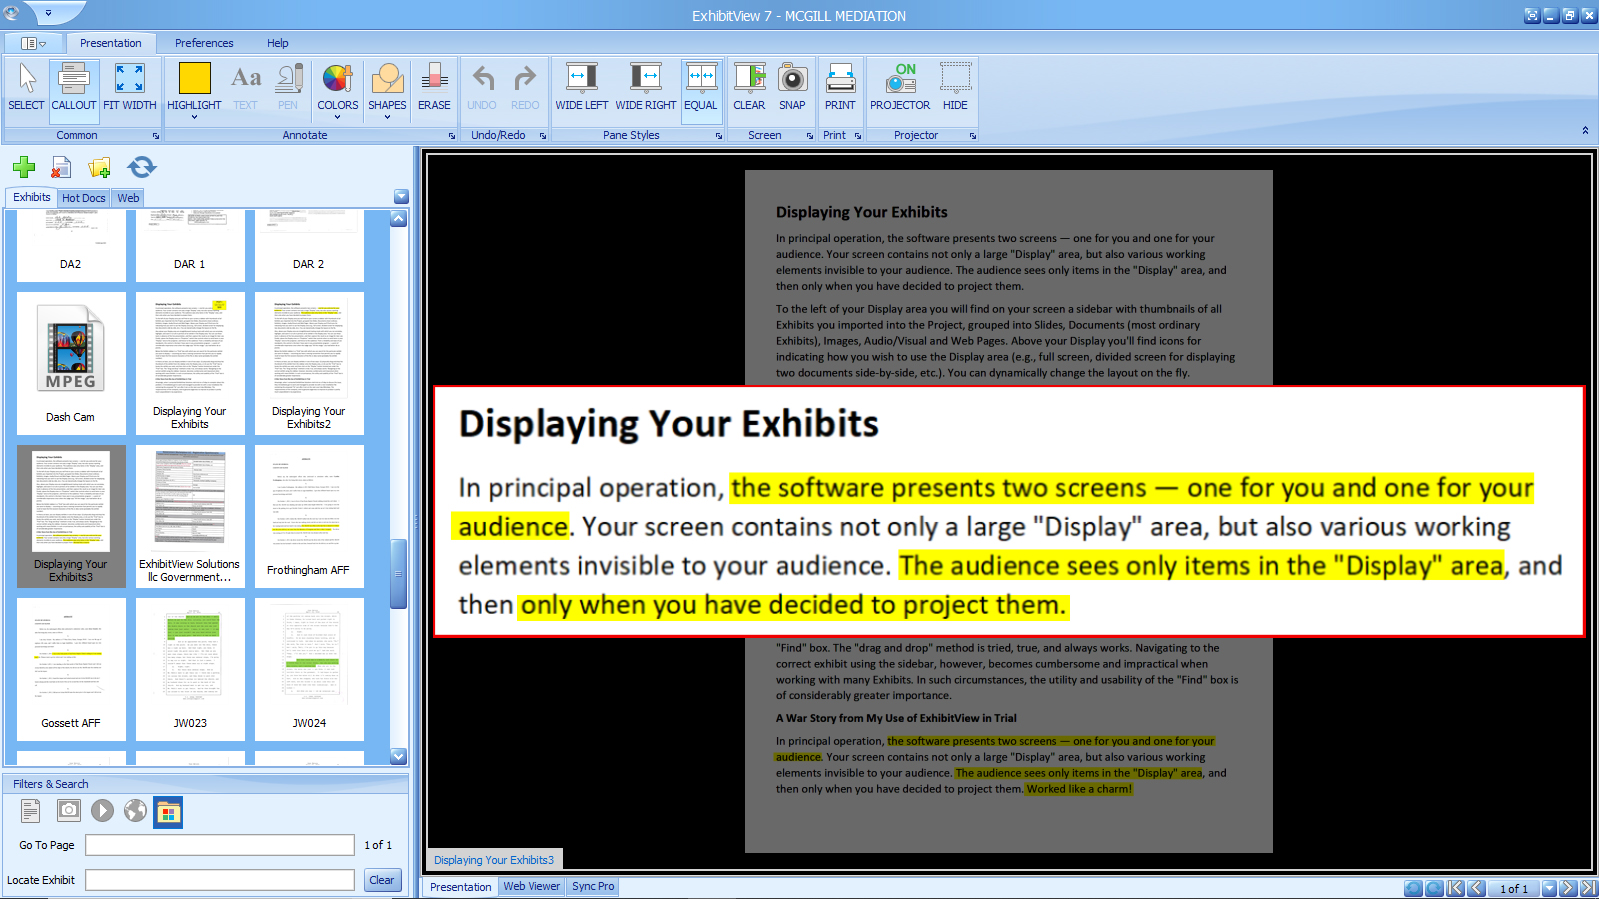The image size is (1599, 899).
Task: Click the exhibit list scroll down arrow
Action: (398, 756)
